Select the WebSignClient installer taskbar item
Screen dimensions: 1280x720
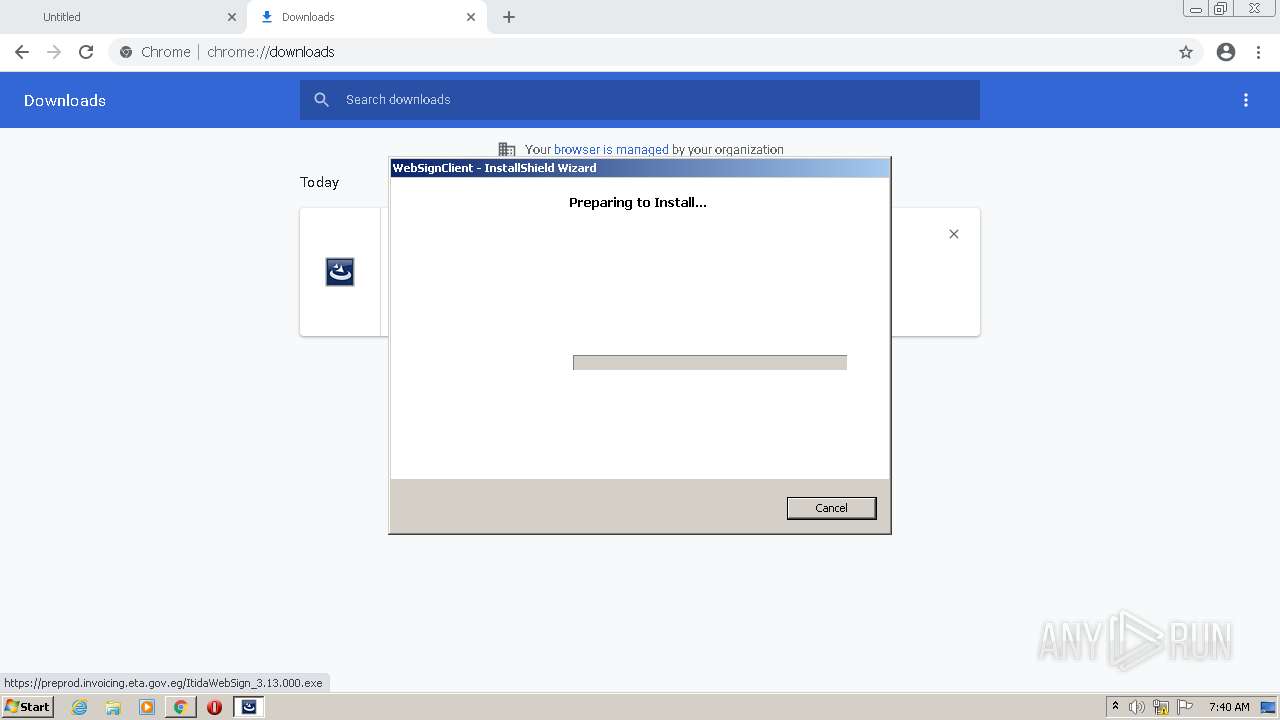(x=249, y=707)
